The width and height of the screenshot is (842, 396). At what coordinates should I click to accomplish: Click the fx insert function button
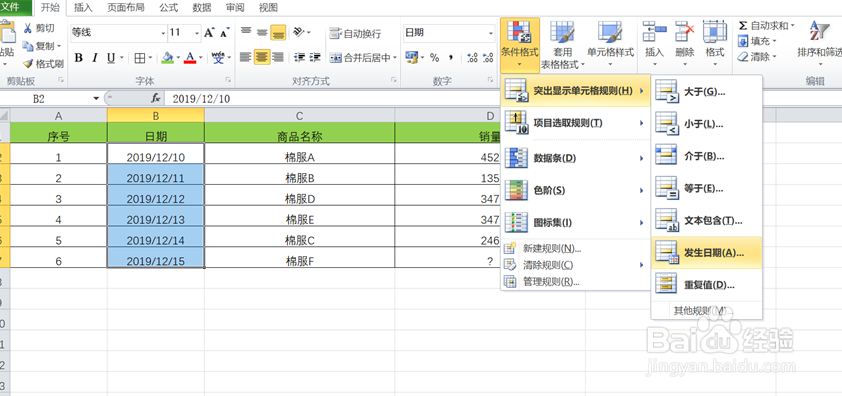156,99
